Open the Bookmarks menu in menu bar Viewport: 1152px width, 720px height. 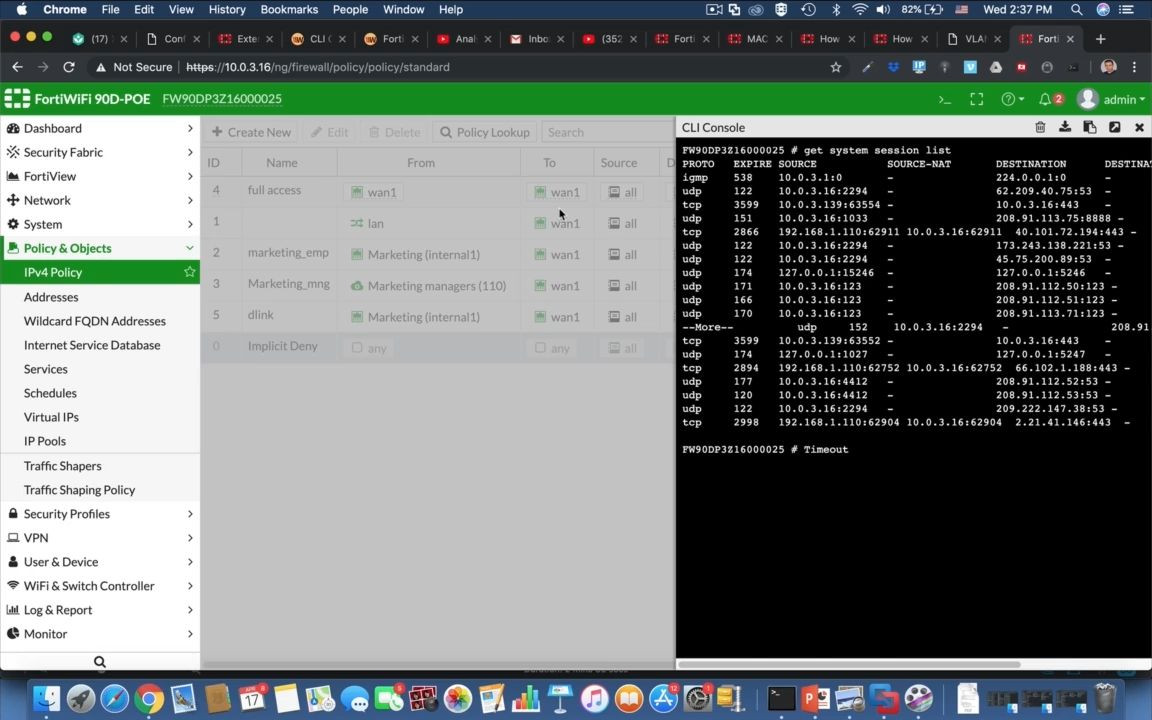tap(289, 9)
